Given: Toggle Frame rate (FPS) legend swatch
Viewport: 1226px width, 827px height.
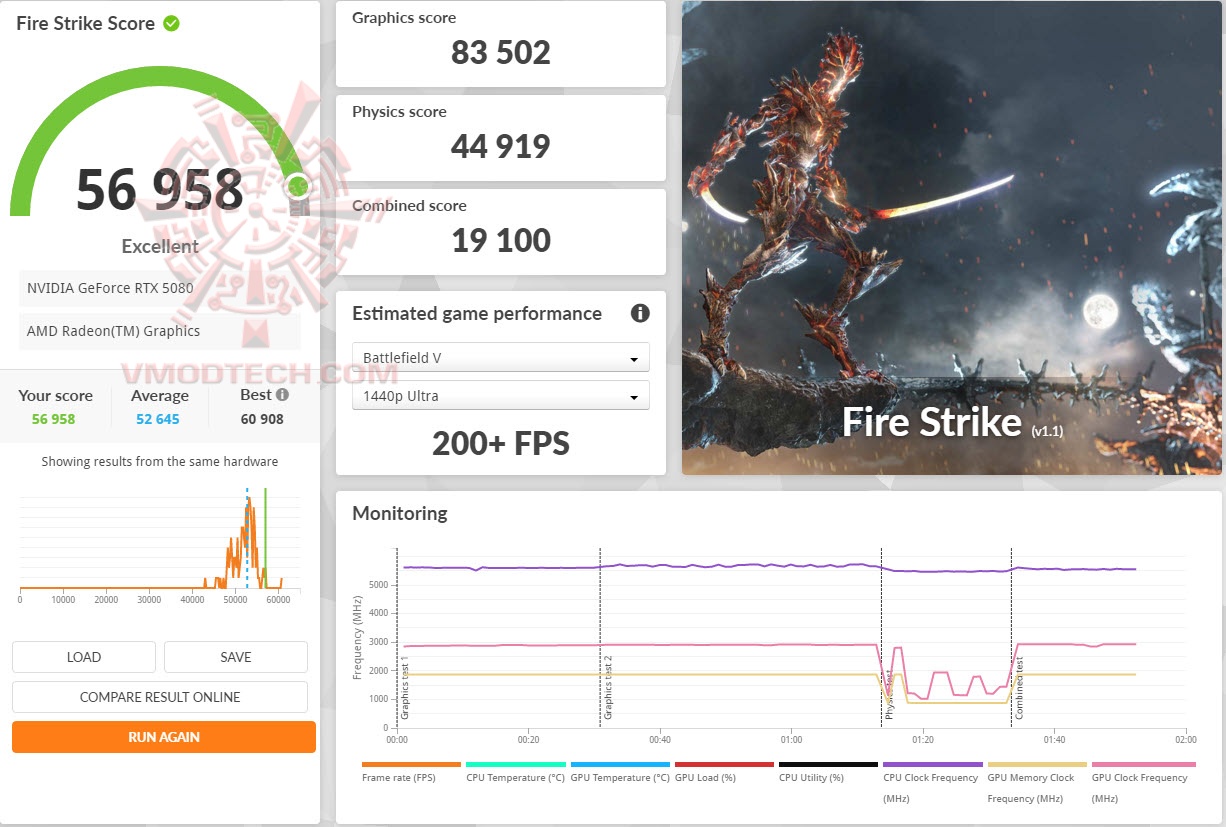Looking at the screenshot, I should tap(411, 764).
